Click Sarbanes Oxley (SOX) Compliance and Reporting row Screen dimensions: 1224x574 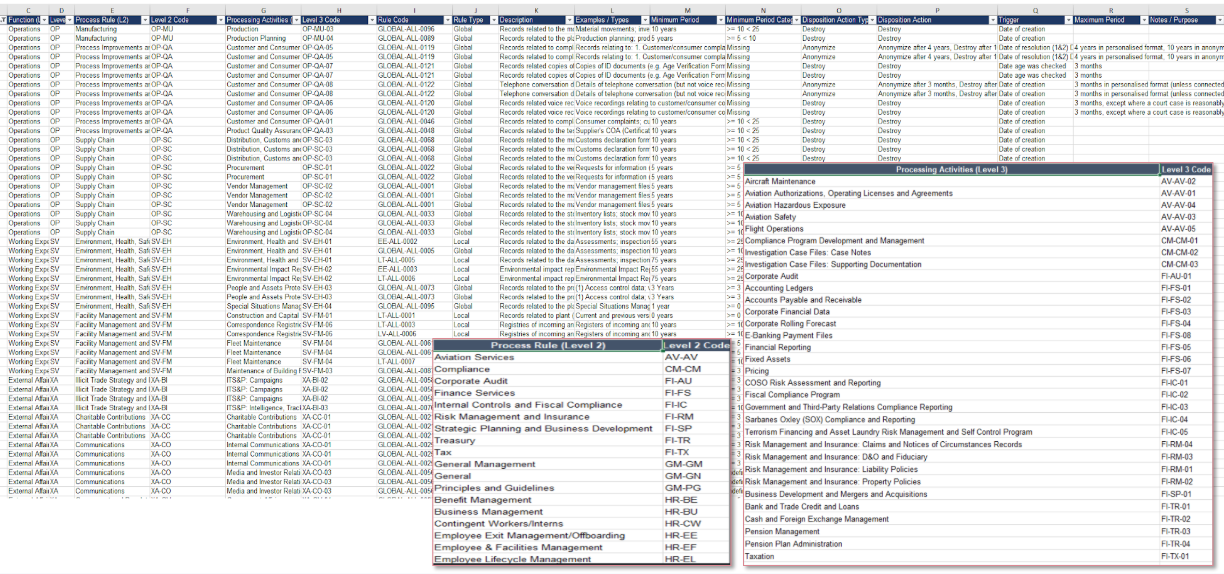click(951, 420)
